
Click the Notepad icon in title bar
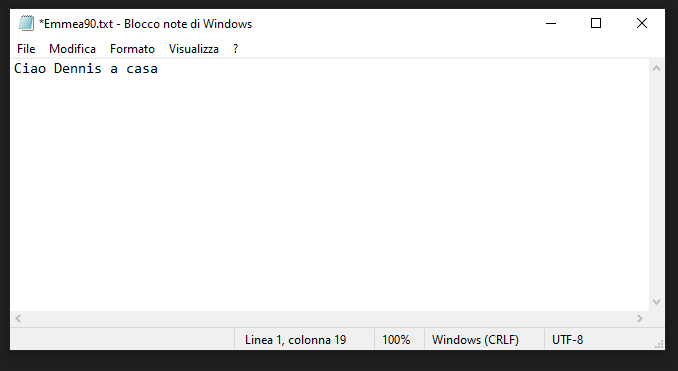(x=26, y=23)
